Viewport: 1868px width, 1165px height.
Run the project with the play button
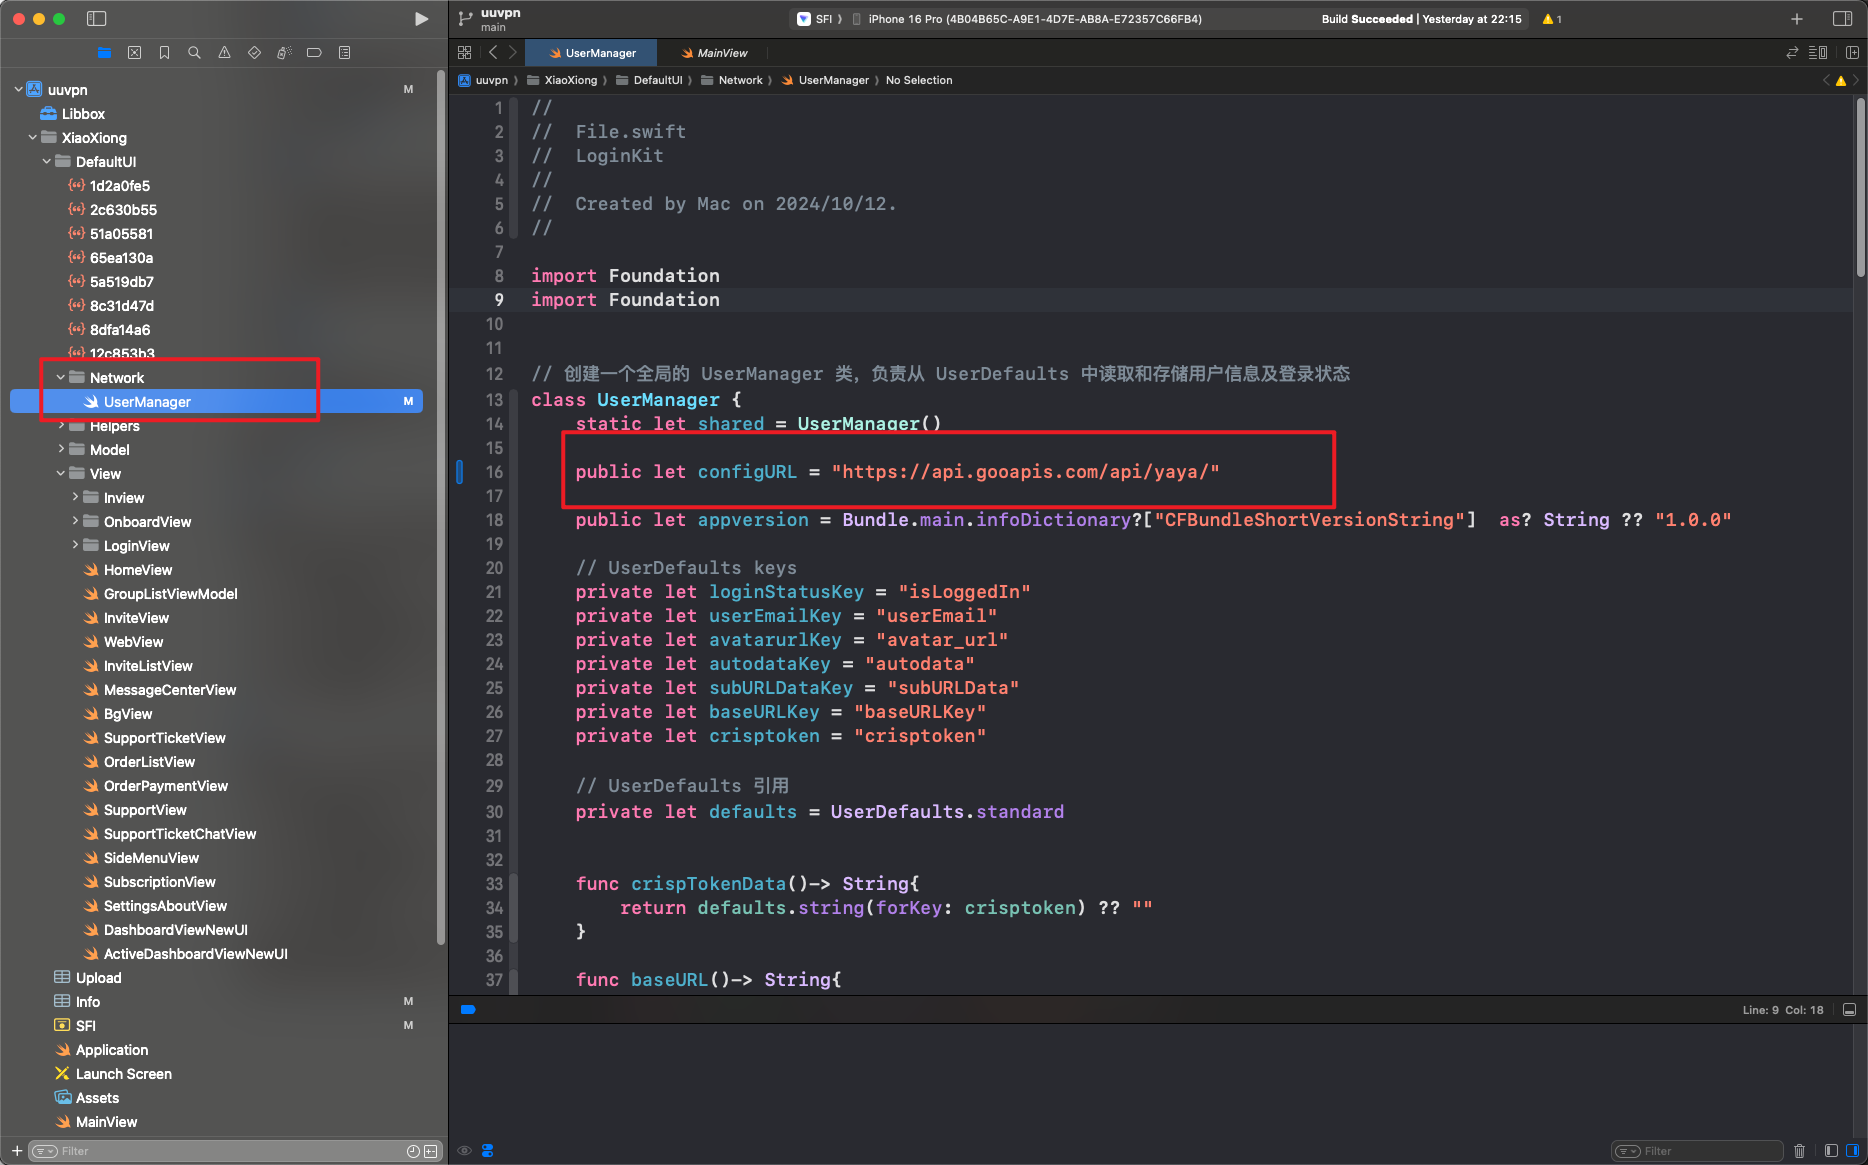pyautogui.click(x=421, y=19)
